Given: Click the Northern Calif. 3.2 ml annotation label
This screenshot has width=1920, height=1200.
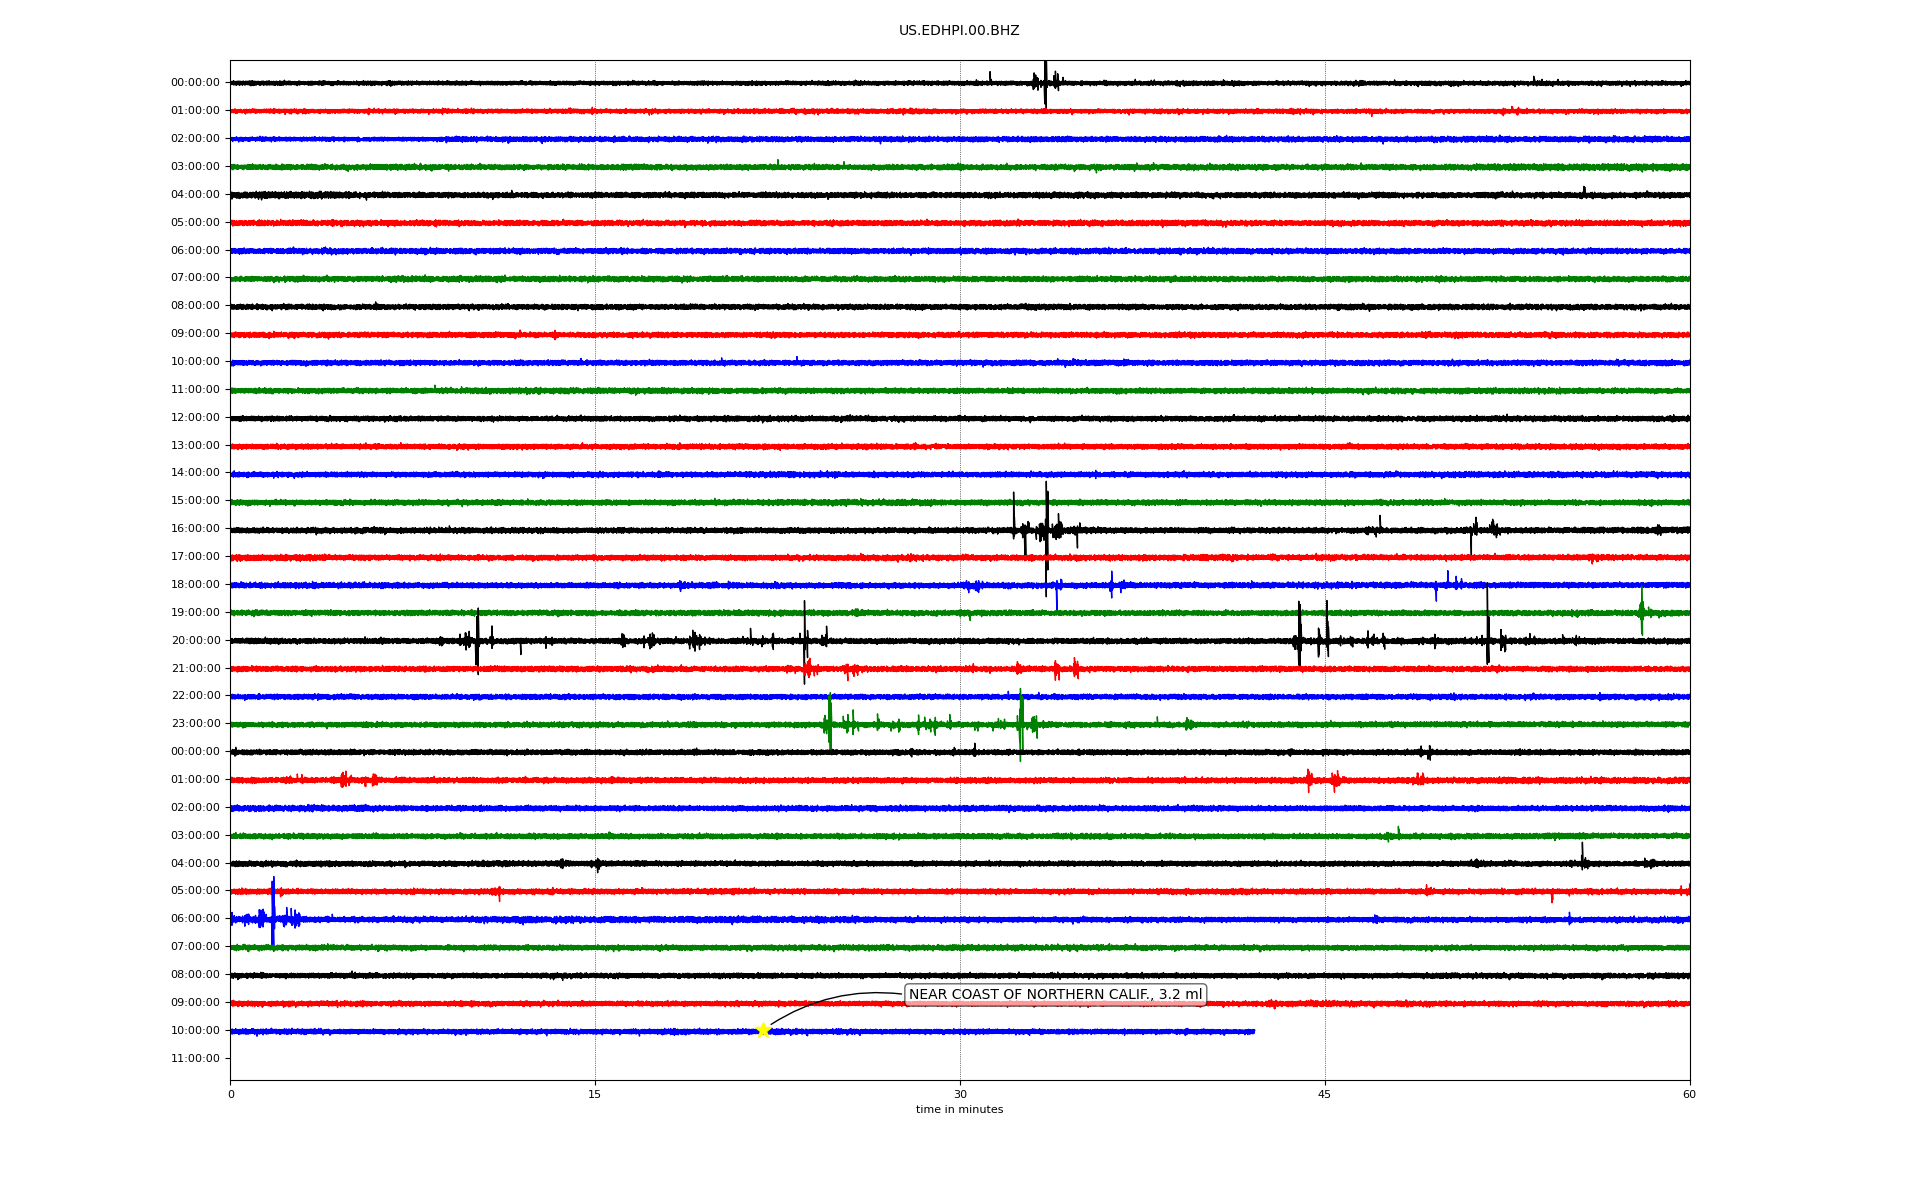Looking at the screenshot, I should point(1055,994).
